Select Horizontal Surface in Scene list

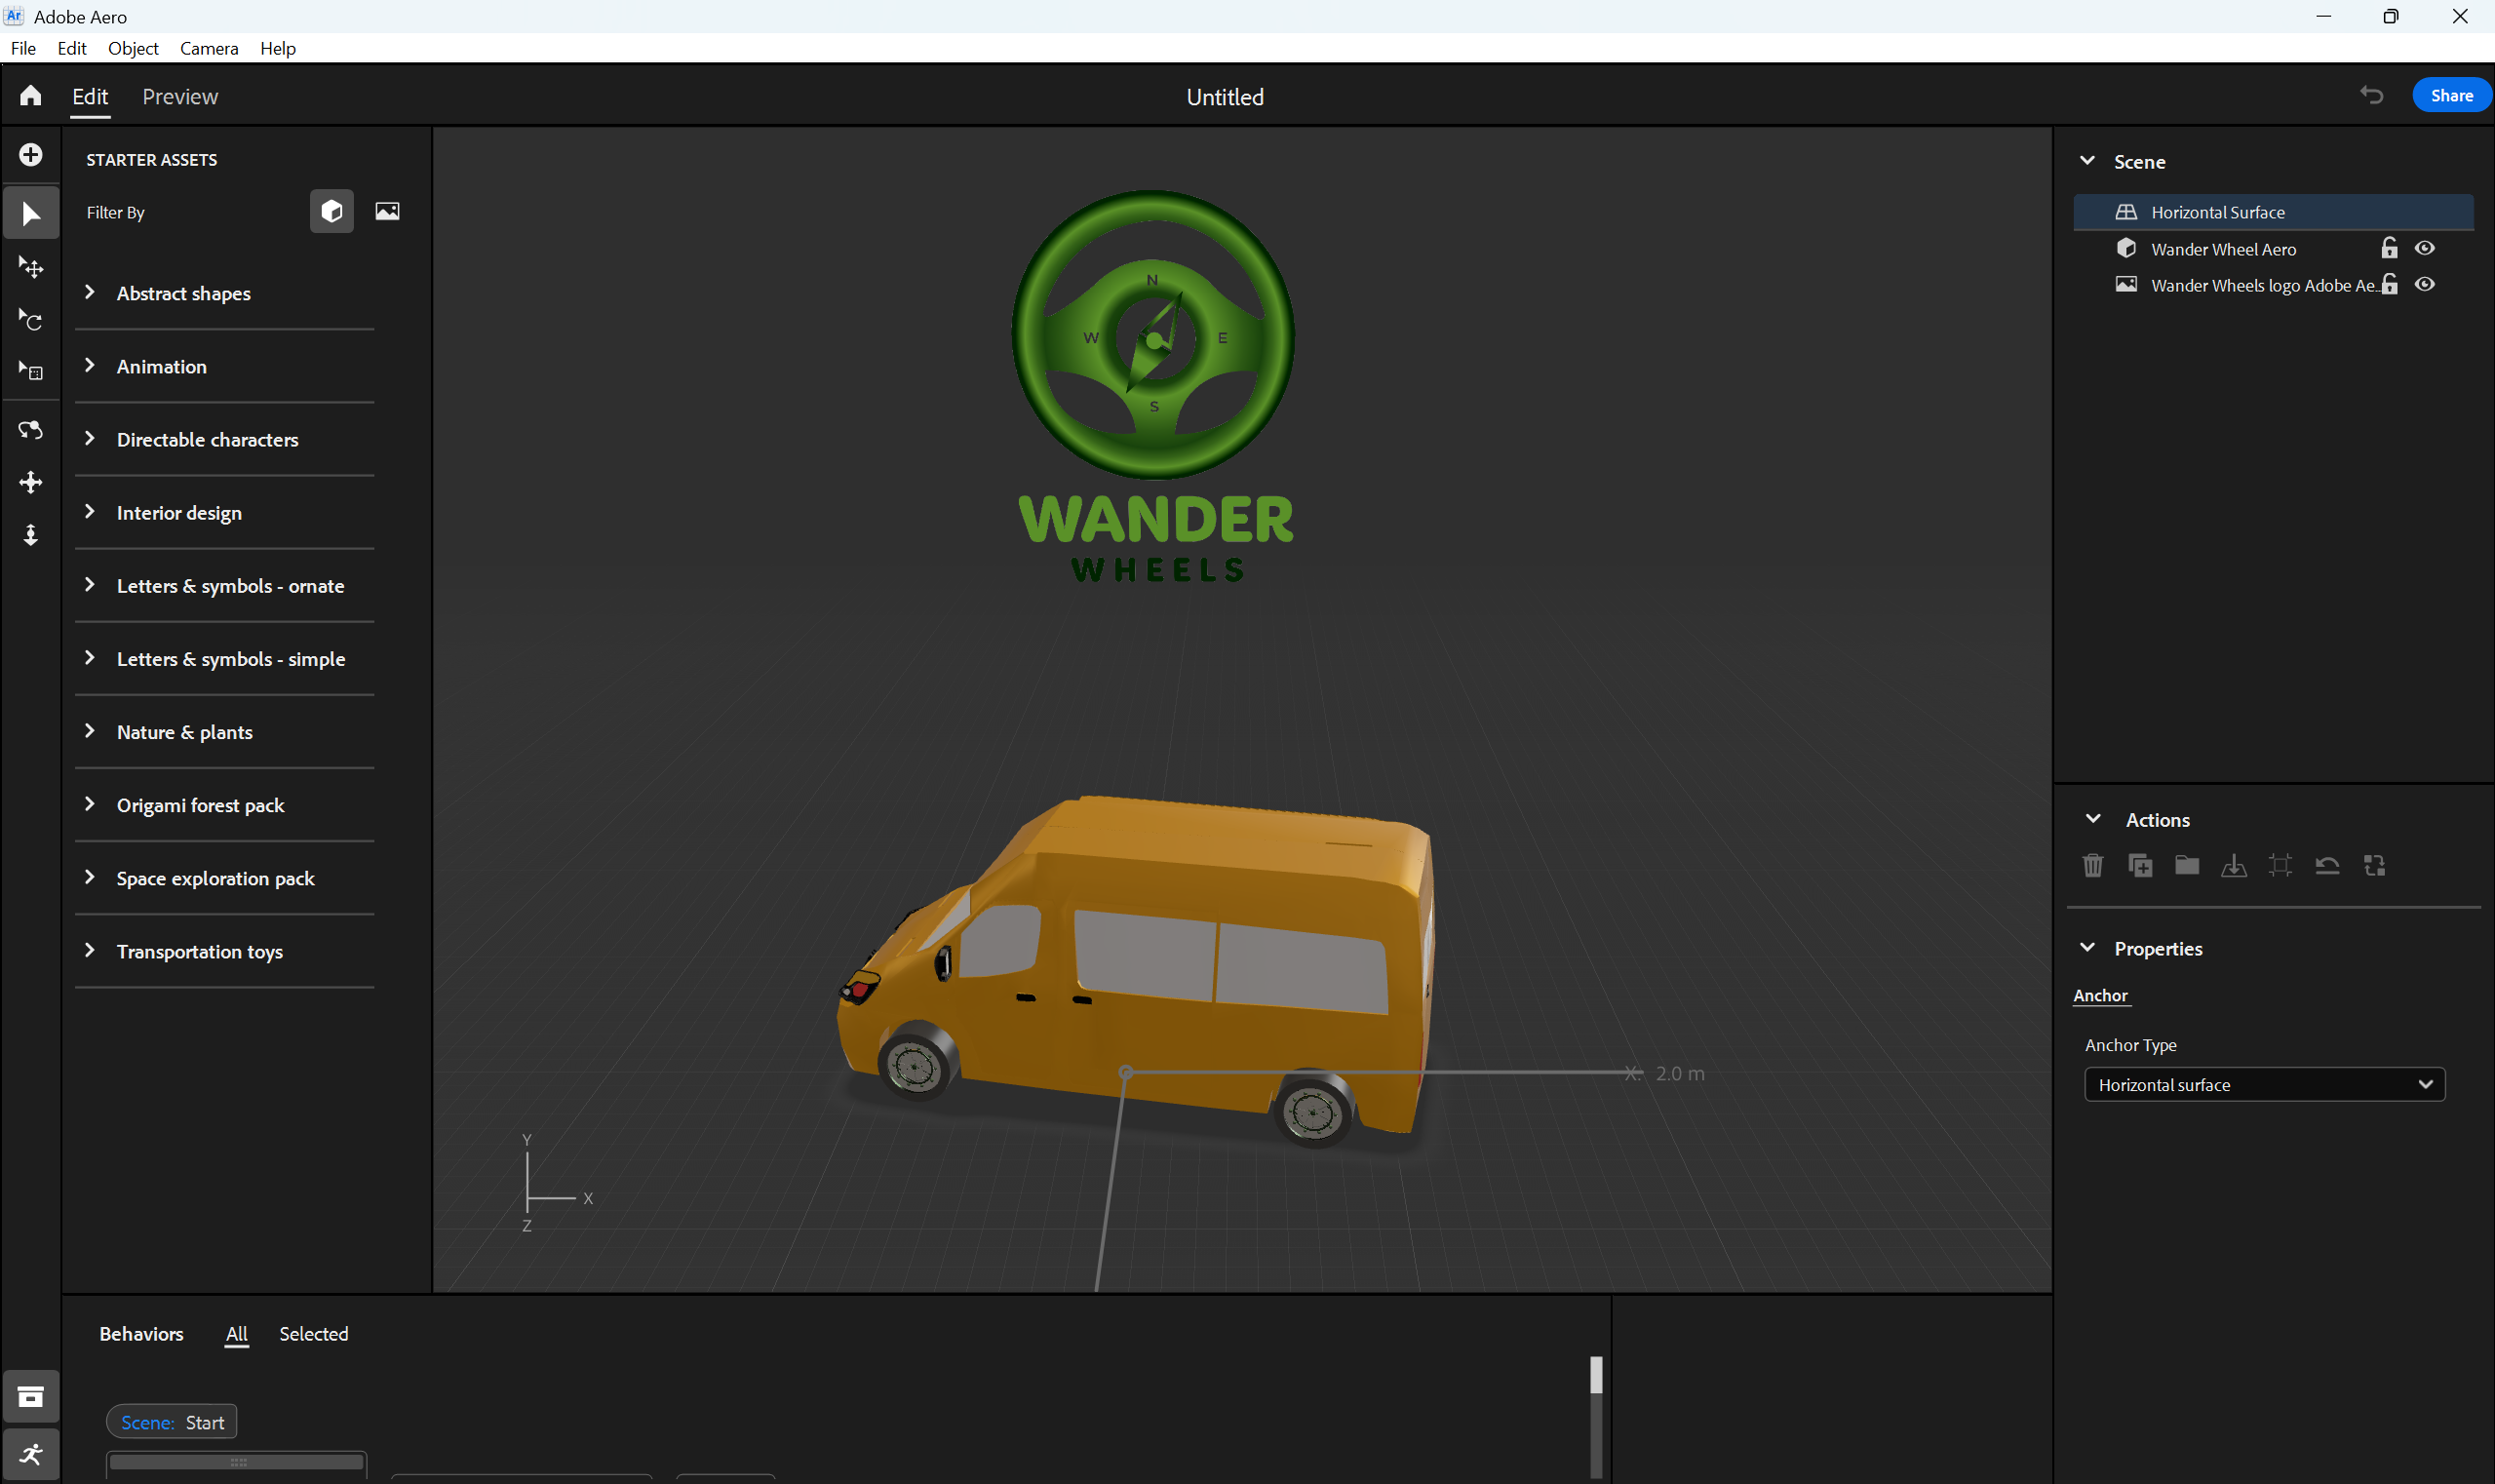(2273, 212)
